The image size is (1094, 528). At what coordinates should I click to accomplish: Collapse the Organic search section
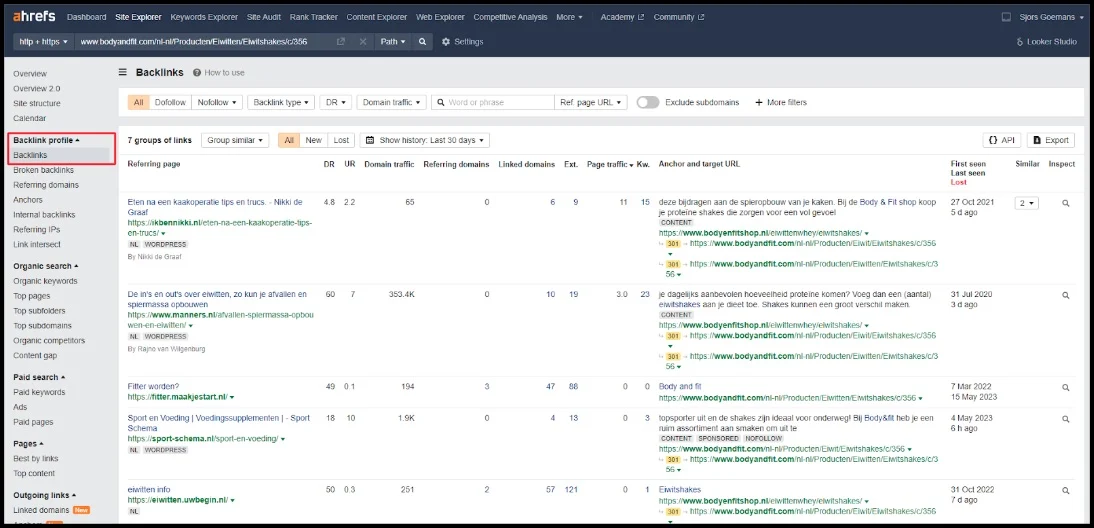click(x=46, y=266)
